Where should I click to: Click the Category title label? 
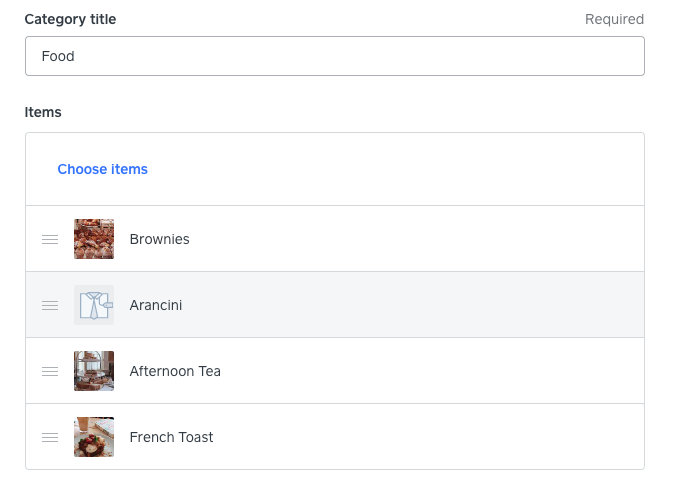[x=70, y=19]
